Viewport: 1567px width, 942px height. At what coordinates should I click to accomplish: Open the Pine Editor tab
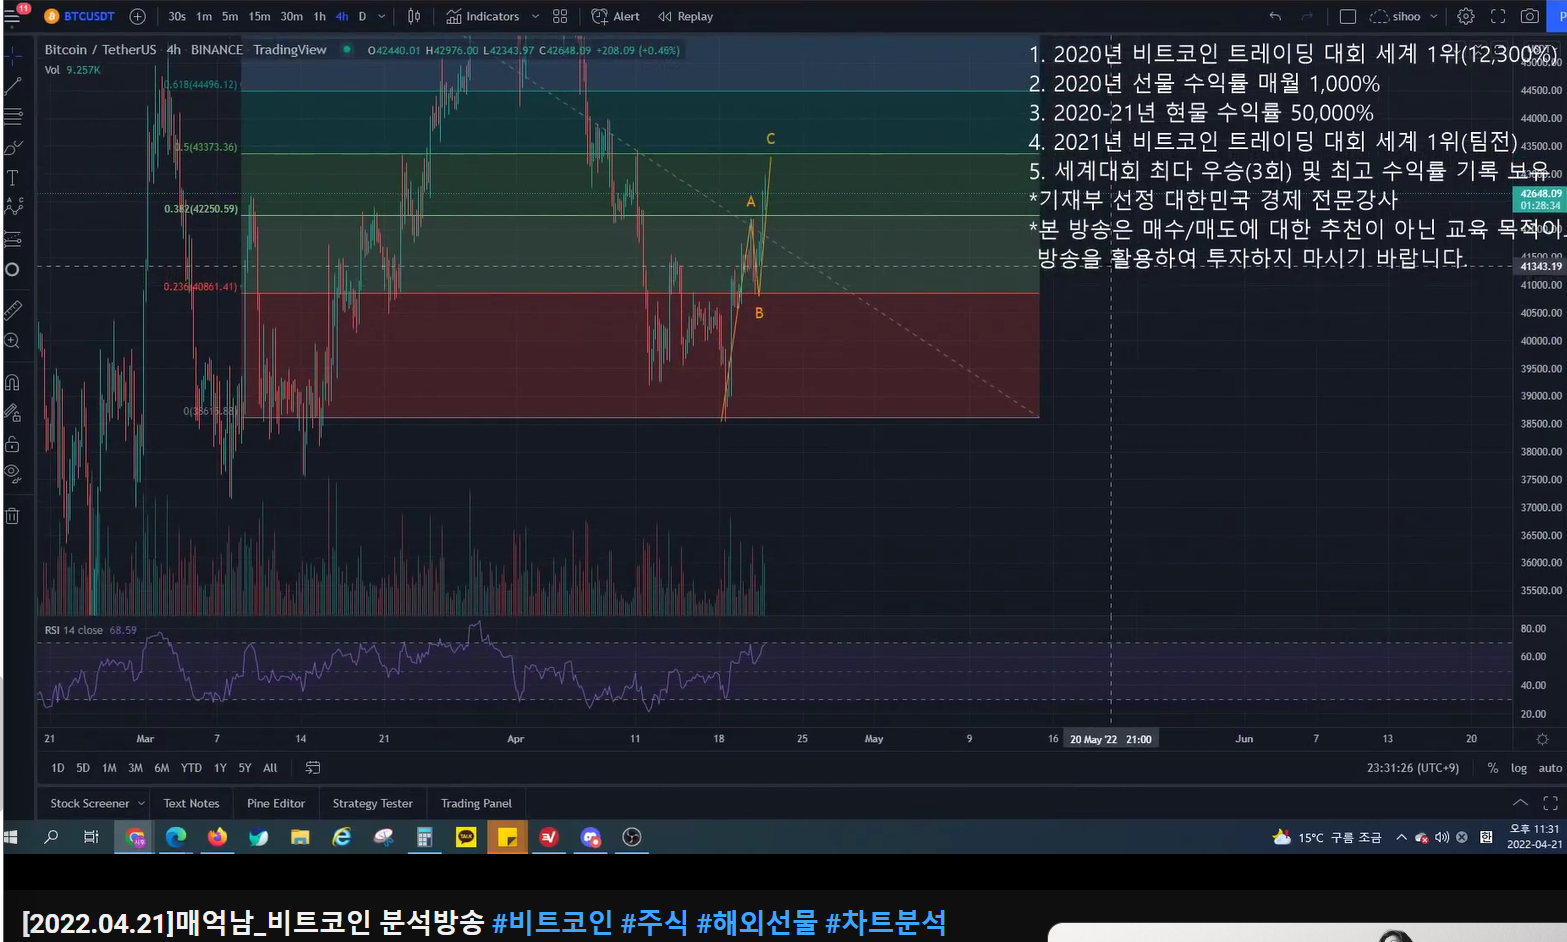(276, 803)
